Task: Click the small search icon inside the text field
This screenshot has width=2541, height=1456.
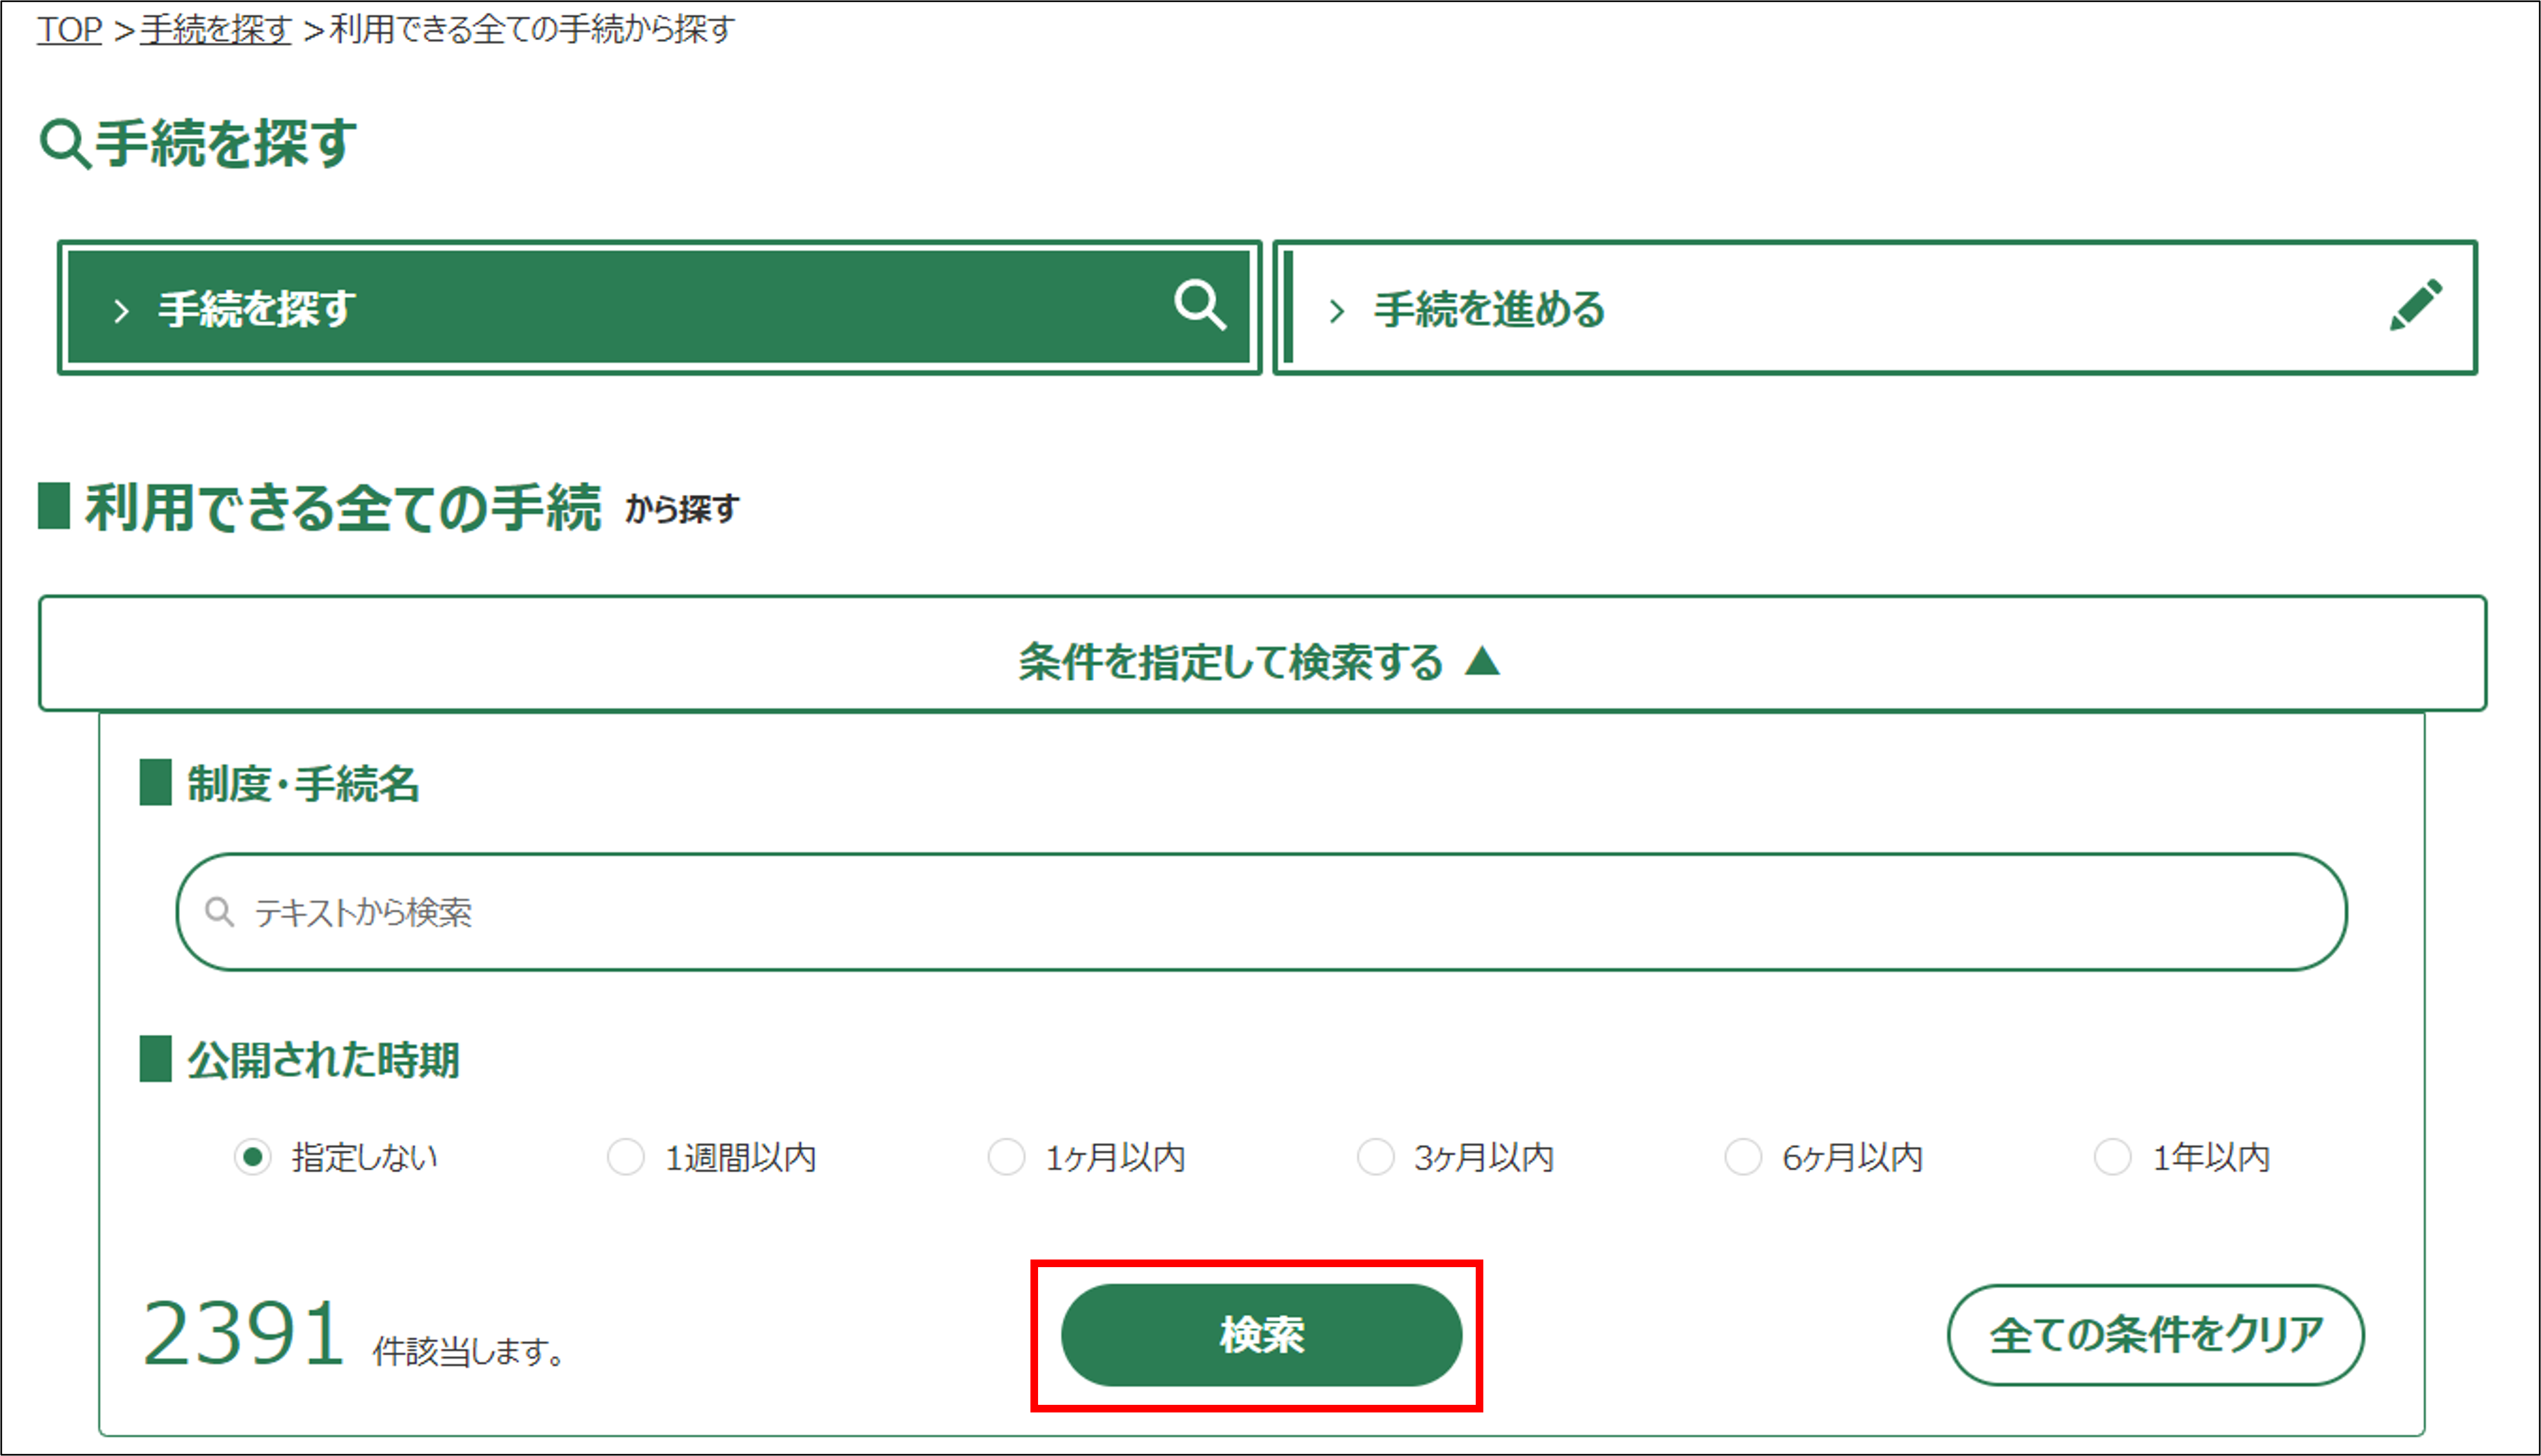Action: click(219, 912)
